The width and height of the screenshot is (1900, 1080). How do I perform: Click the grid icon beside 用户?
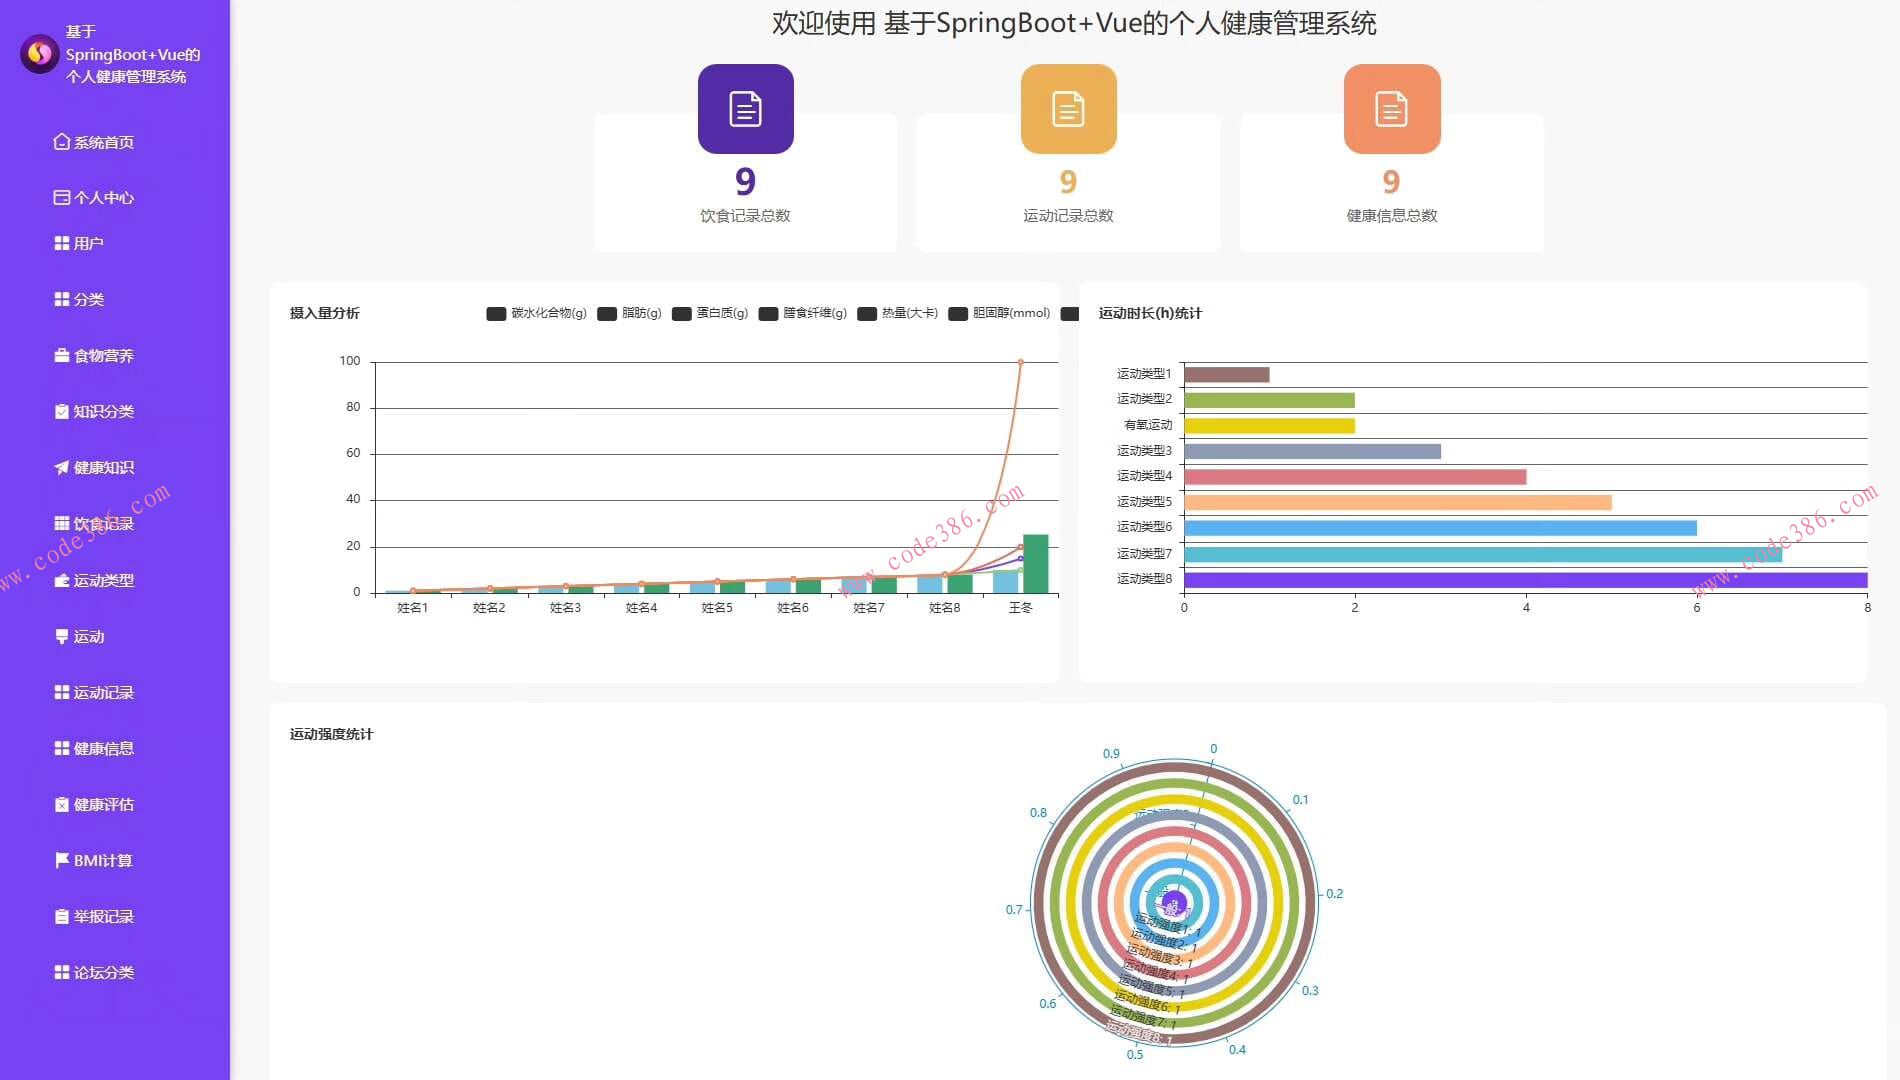tap(62, 243)
